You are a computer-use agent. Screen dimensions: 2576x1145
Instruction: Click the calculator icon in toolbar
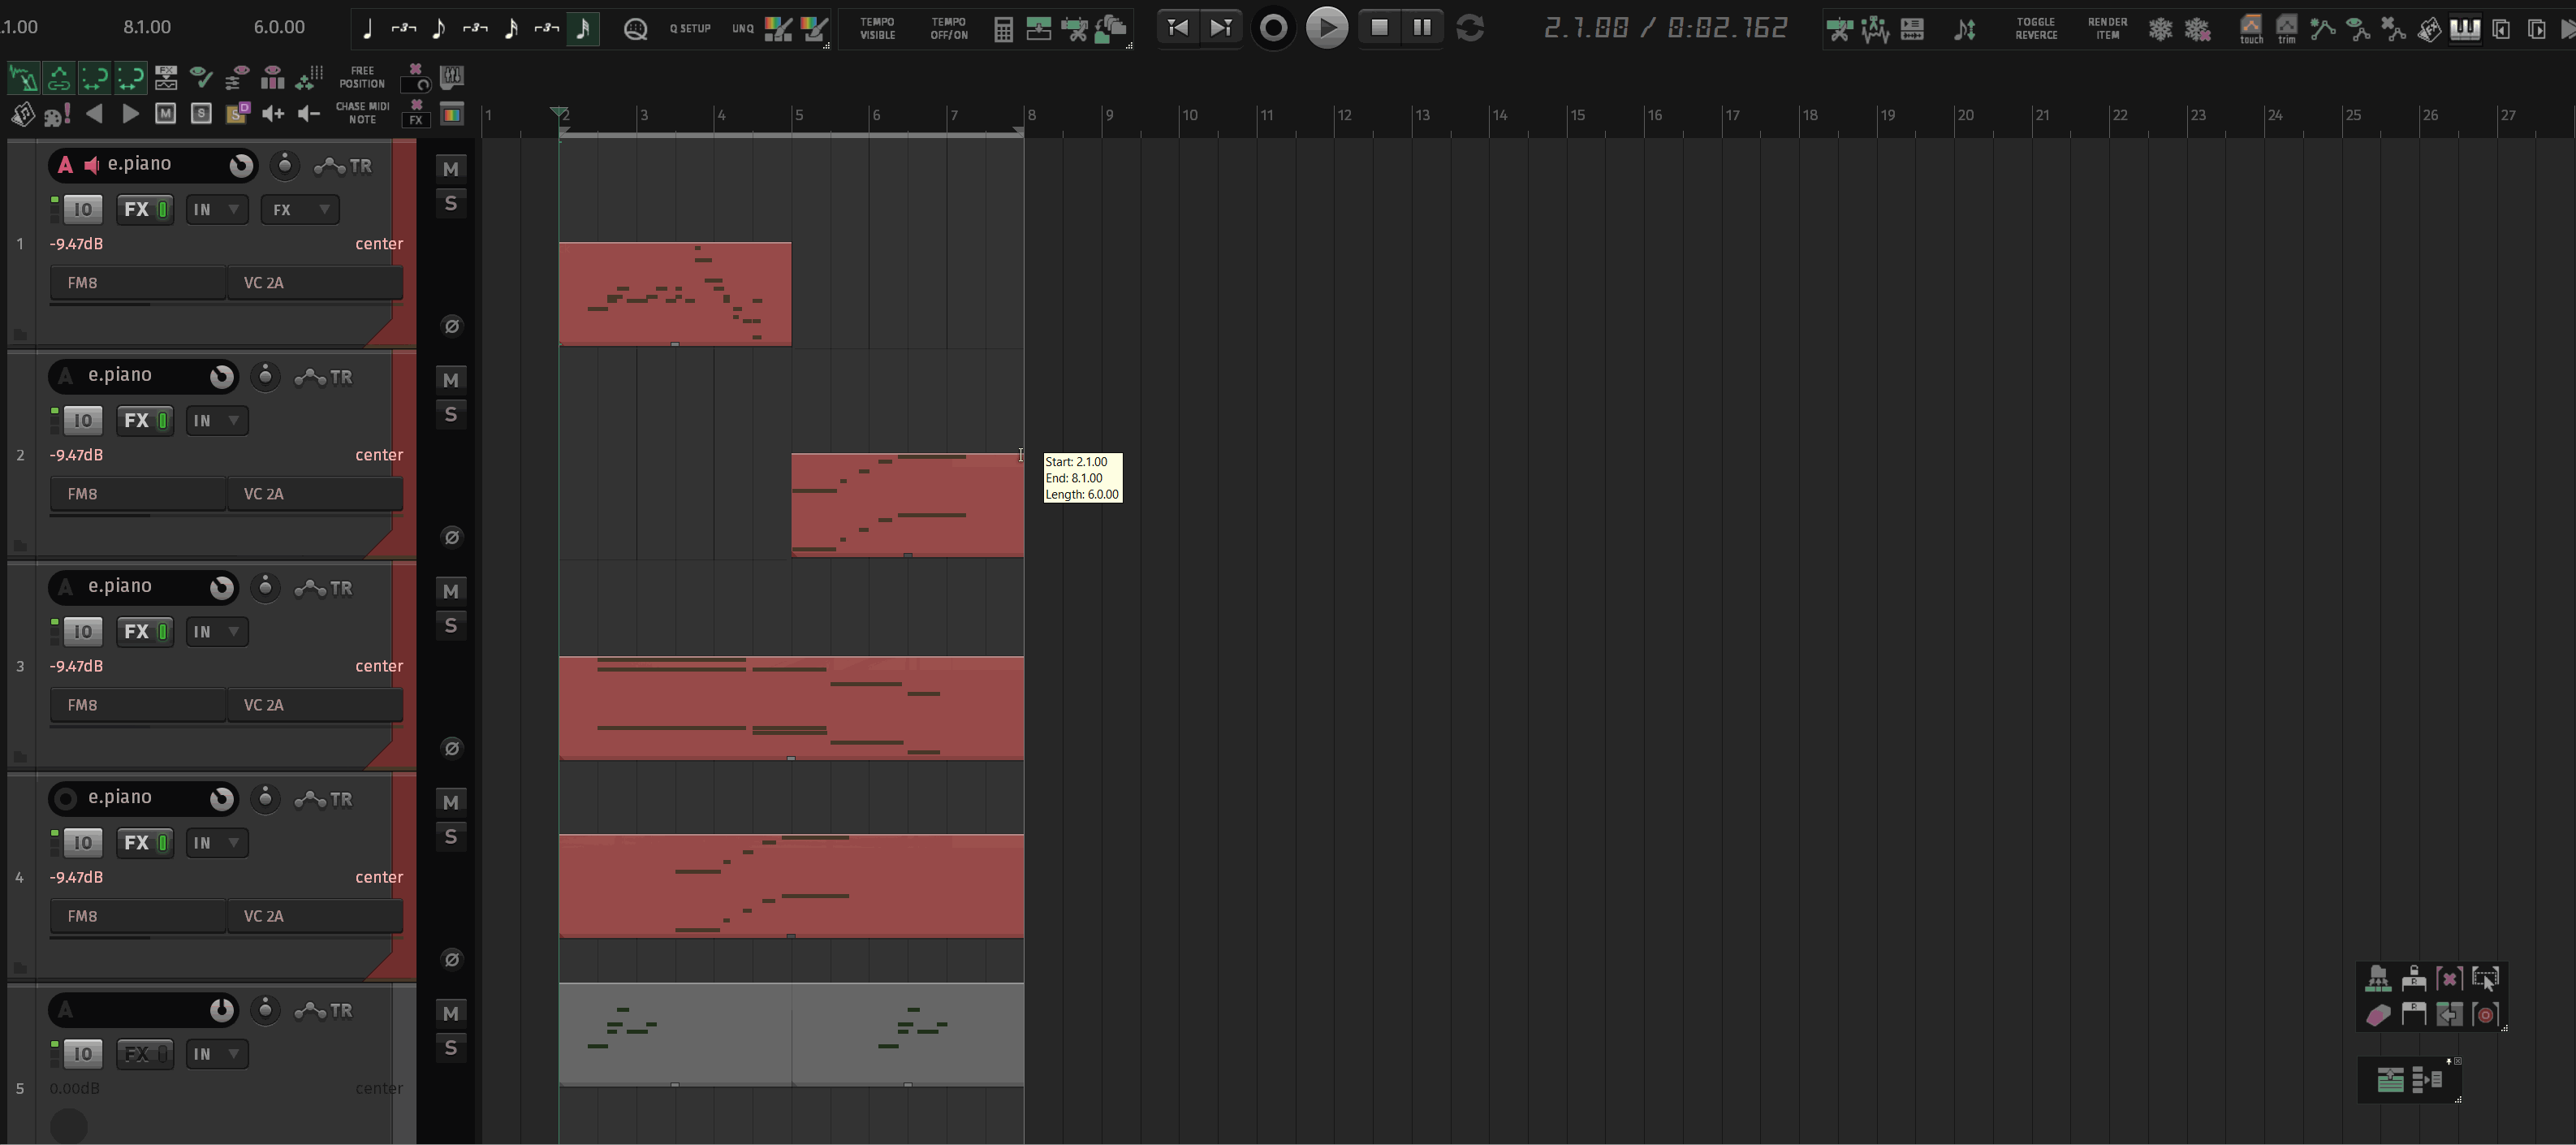pyautogui.click(x=1003, y=29)
